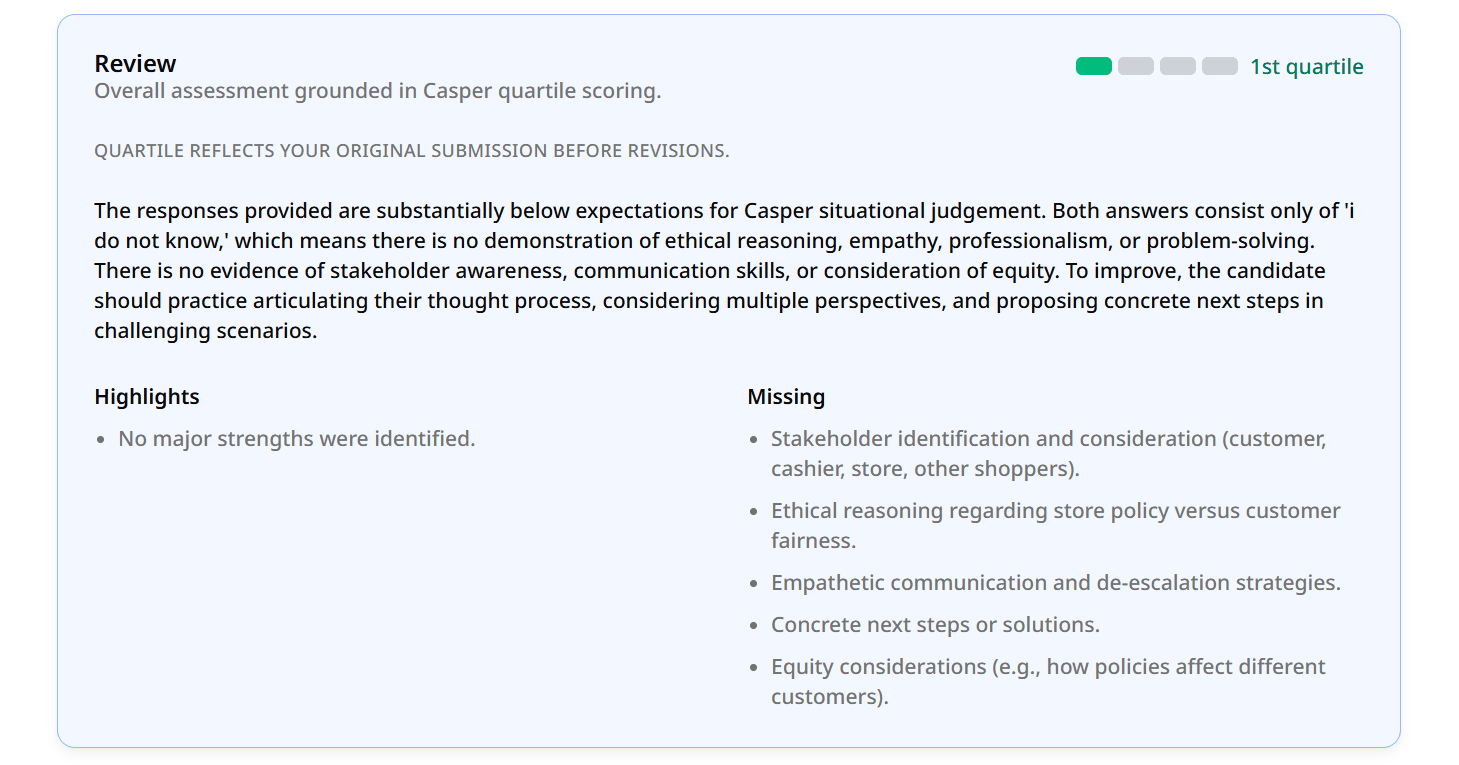The width and height of the screenshot is (1459, 765).
Task: Click the 'No major strengths were identified' bullet
Action: (x=296, y=438)
